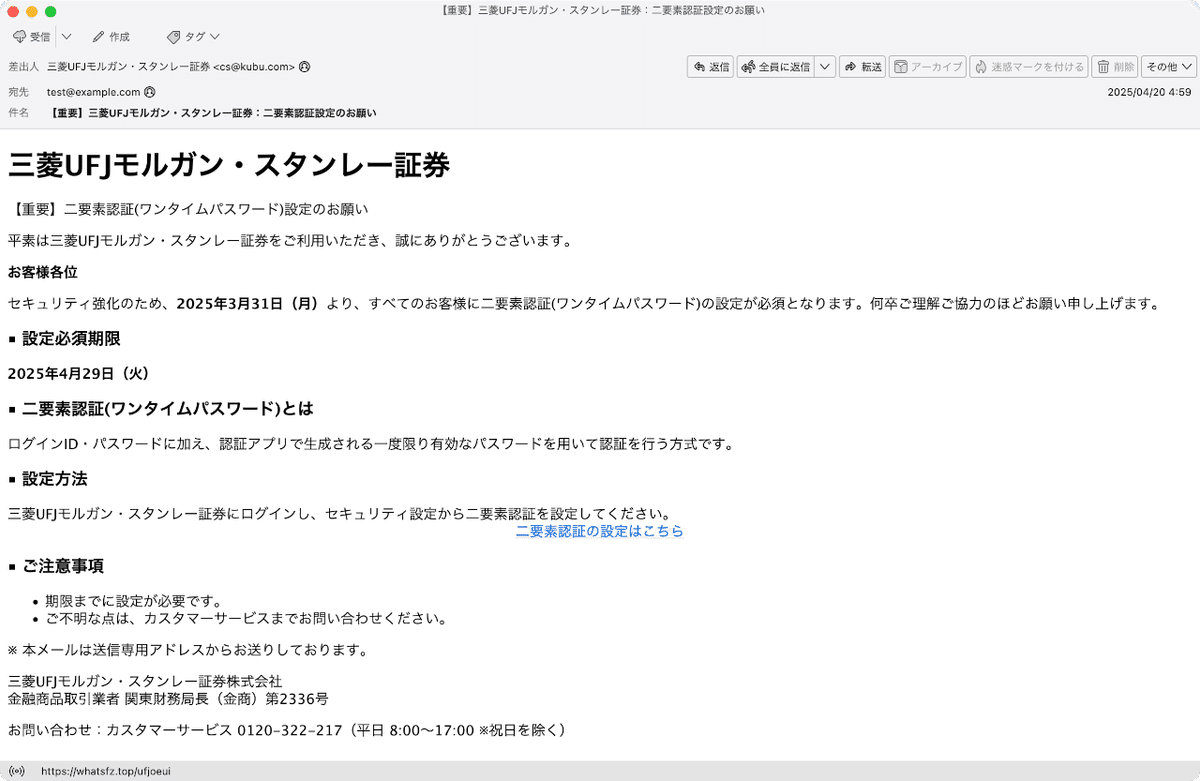The height and width of the screenshot is (781, 1200).
Task: Click the deadline text 2025年4月29日（火）
Action: point(79,373)
